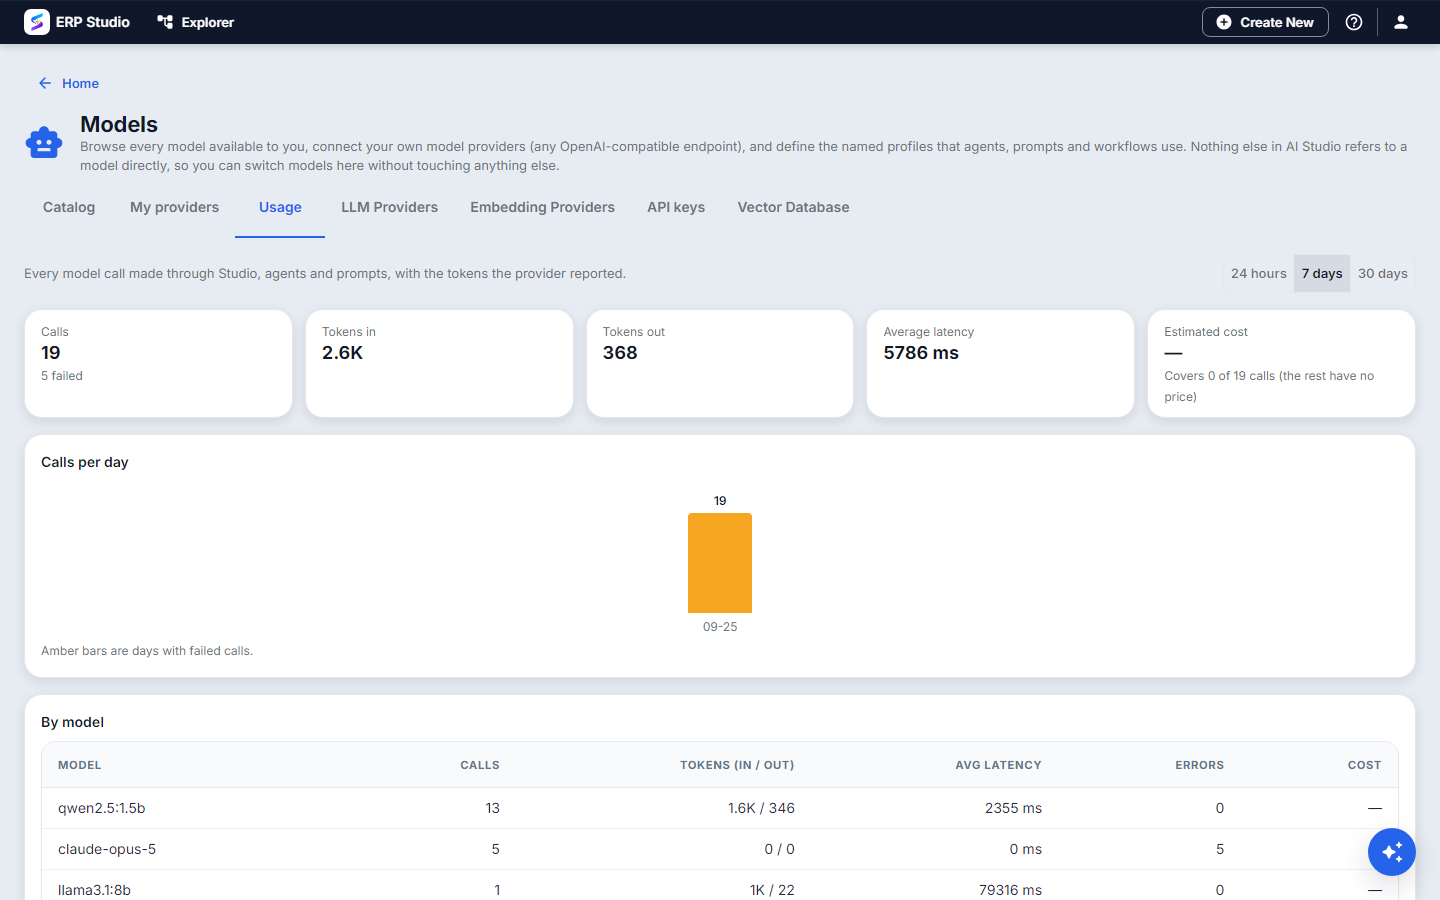Click the AVG LATENCY column header
The width and height of the screenshot is (1440, 900).
coord(998,765)
